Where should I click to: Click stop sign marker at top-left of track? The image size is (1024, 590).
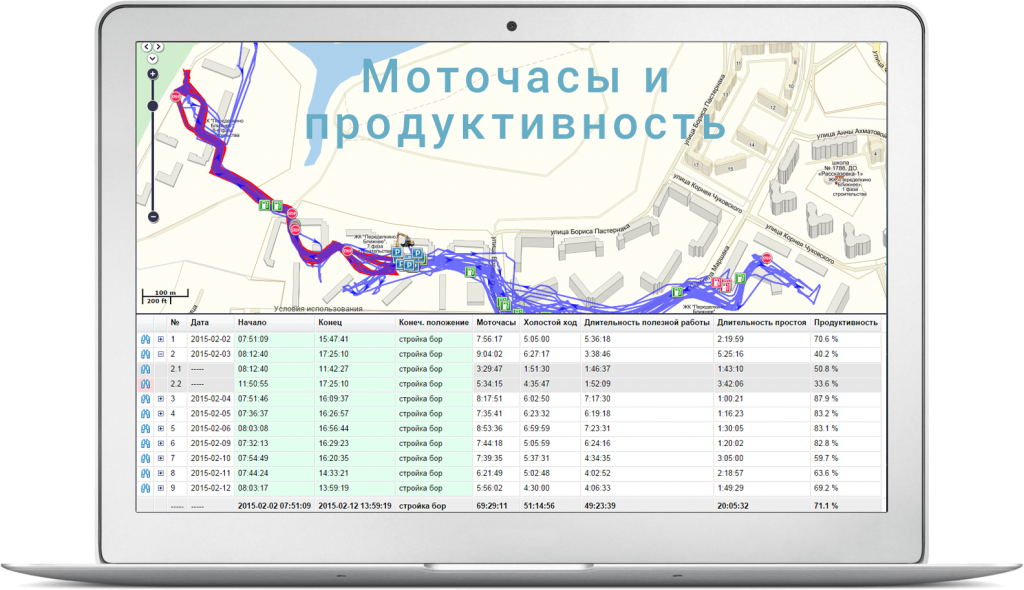point(176,96)
